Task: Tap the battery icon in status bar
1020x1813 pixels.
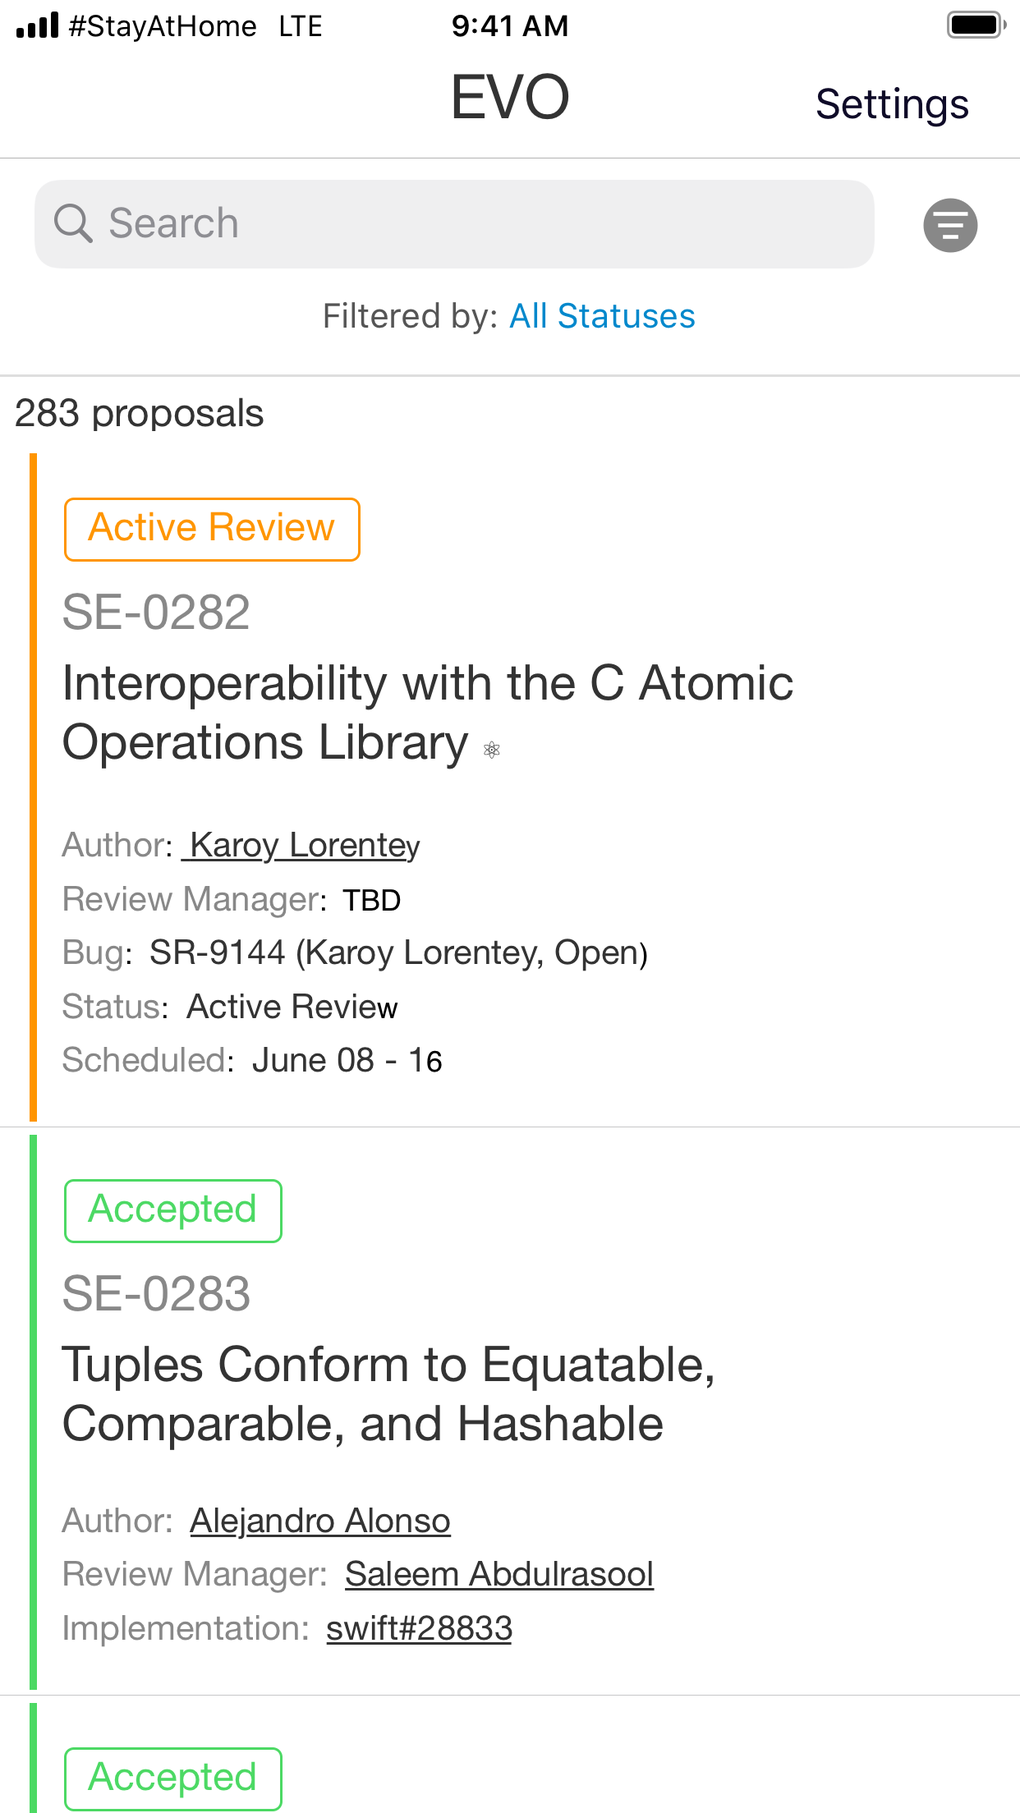Action: click(x=975, y=25)
